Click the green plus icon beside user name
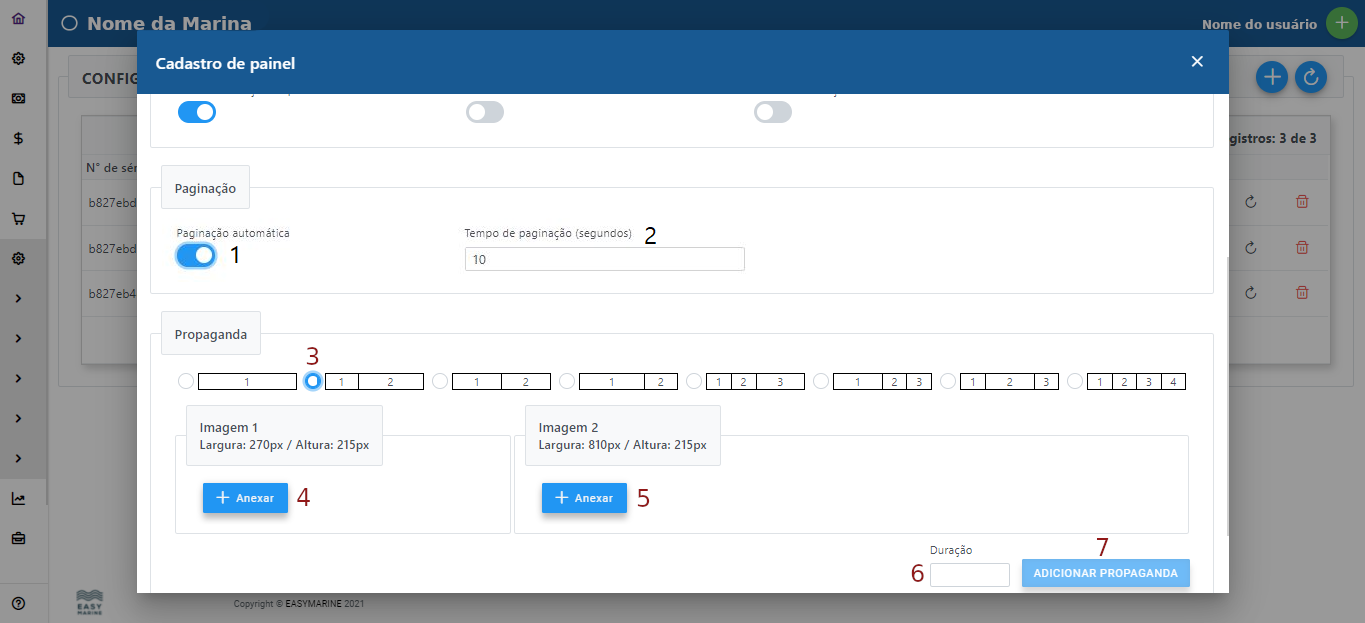This screenshot has height=623, width=1365. coord(1340,24)
